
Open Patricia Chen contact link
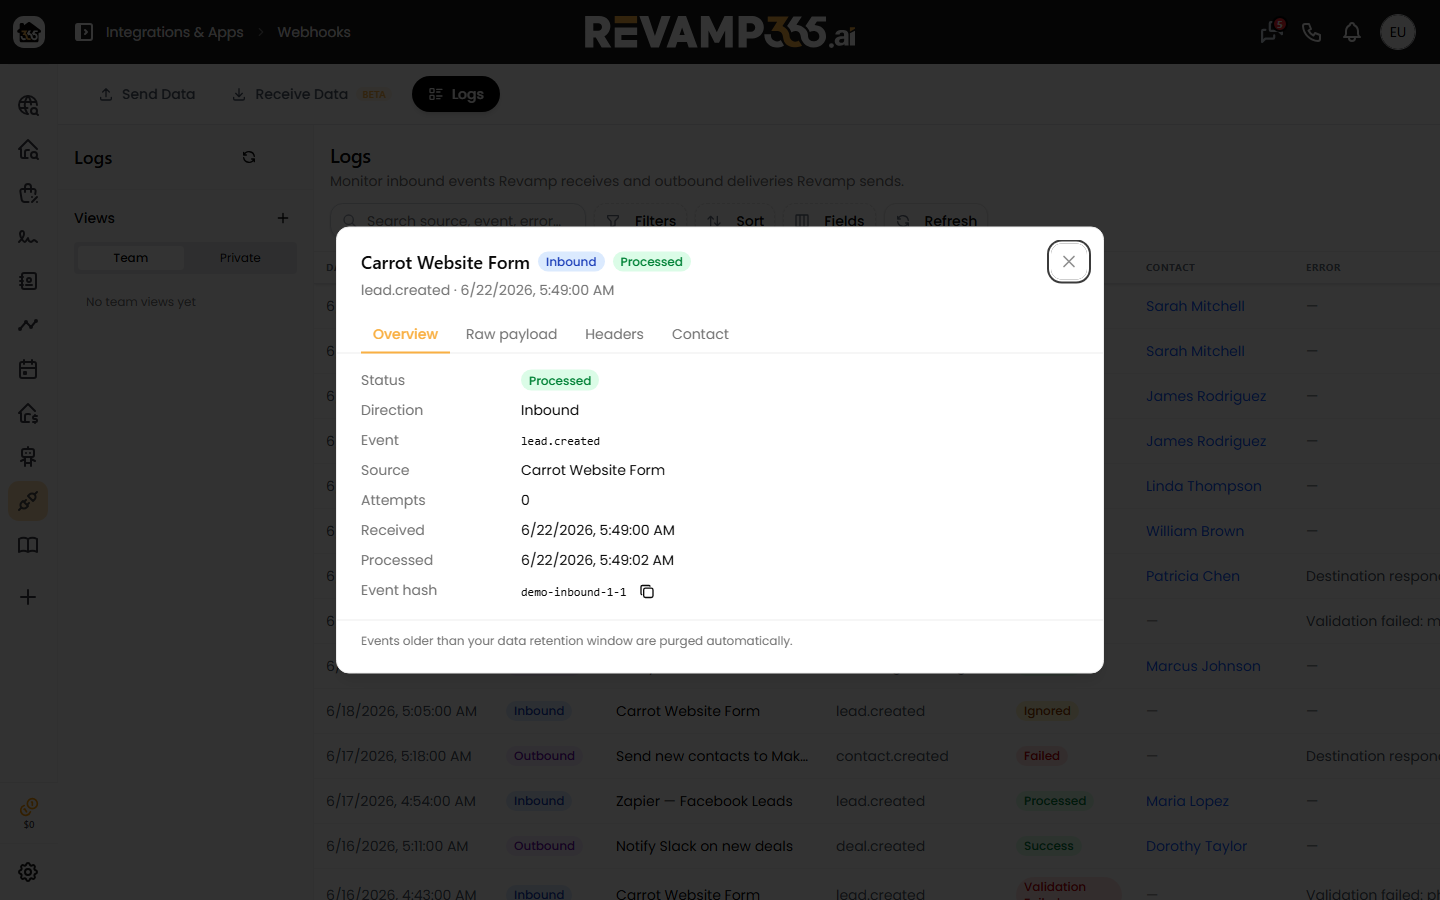pyautogui.click(x=1193, y=576)
